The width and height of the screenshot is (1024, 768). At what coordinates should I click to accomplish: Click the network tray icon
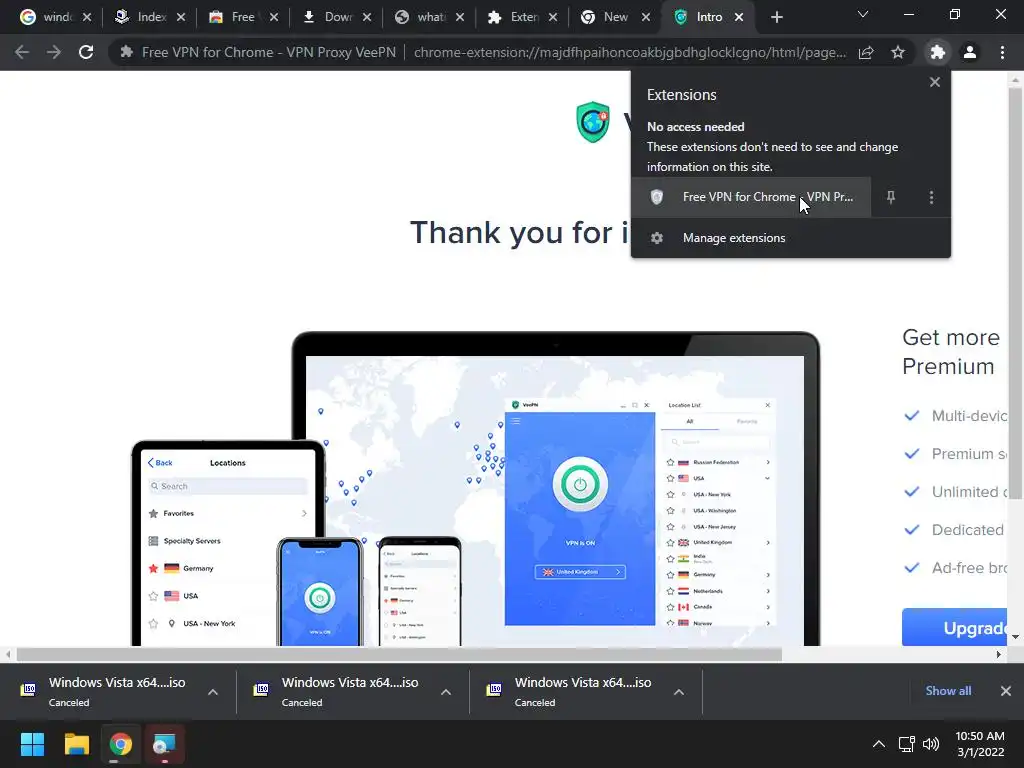click(906, 744)
